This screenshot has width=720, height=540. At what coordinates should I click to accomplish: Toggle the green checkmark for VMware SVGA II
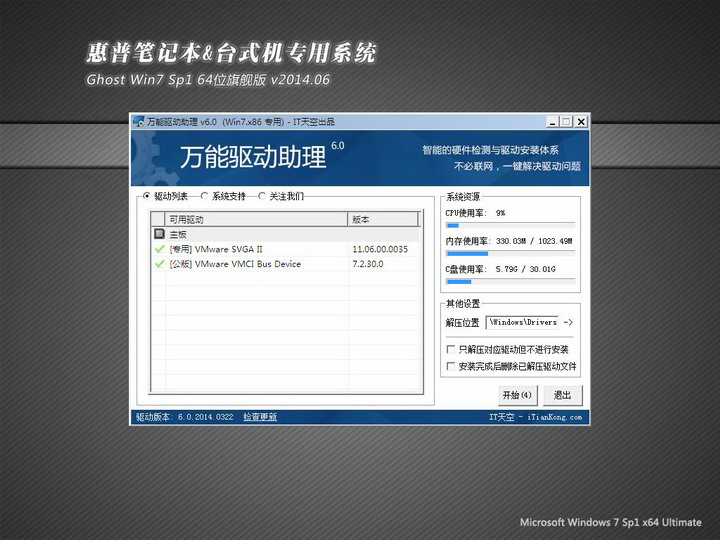pos(159,248)
